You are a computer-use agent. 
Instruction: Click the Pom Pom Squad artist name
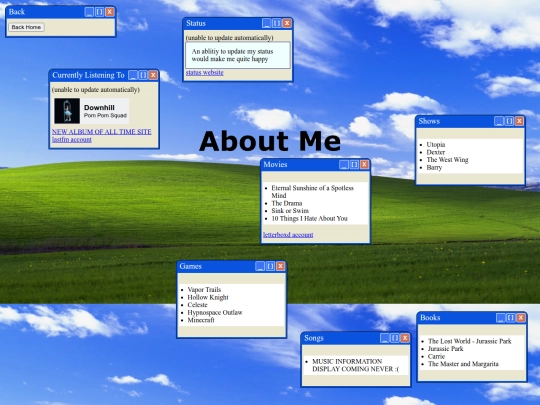(x=105, y=115)
